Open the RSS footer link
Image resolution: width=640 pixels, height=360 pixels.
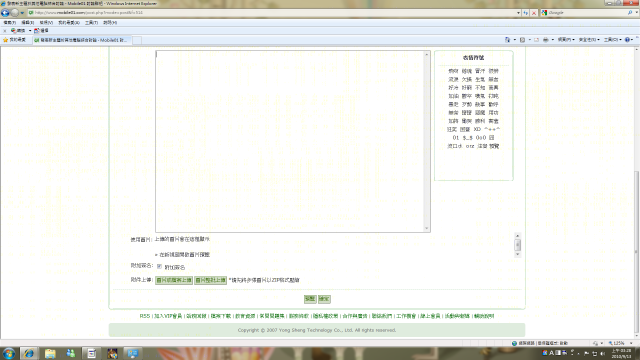(x=144, y=316)
